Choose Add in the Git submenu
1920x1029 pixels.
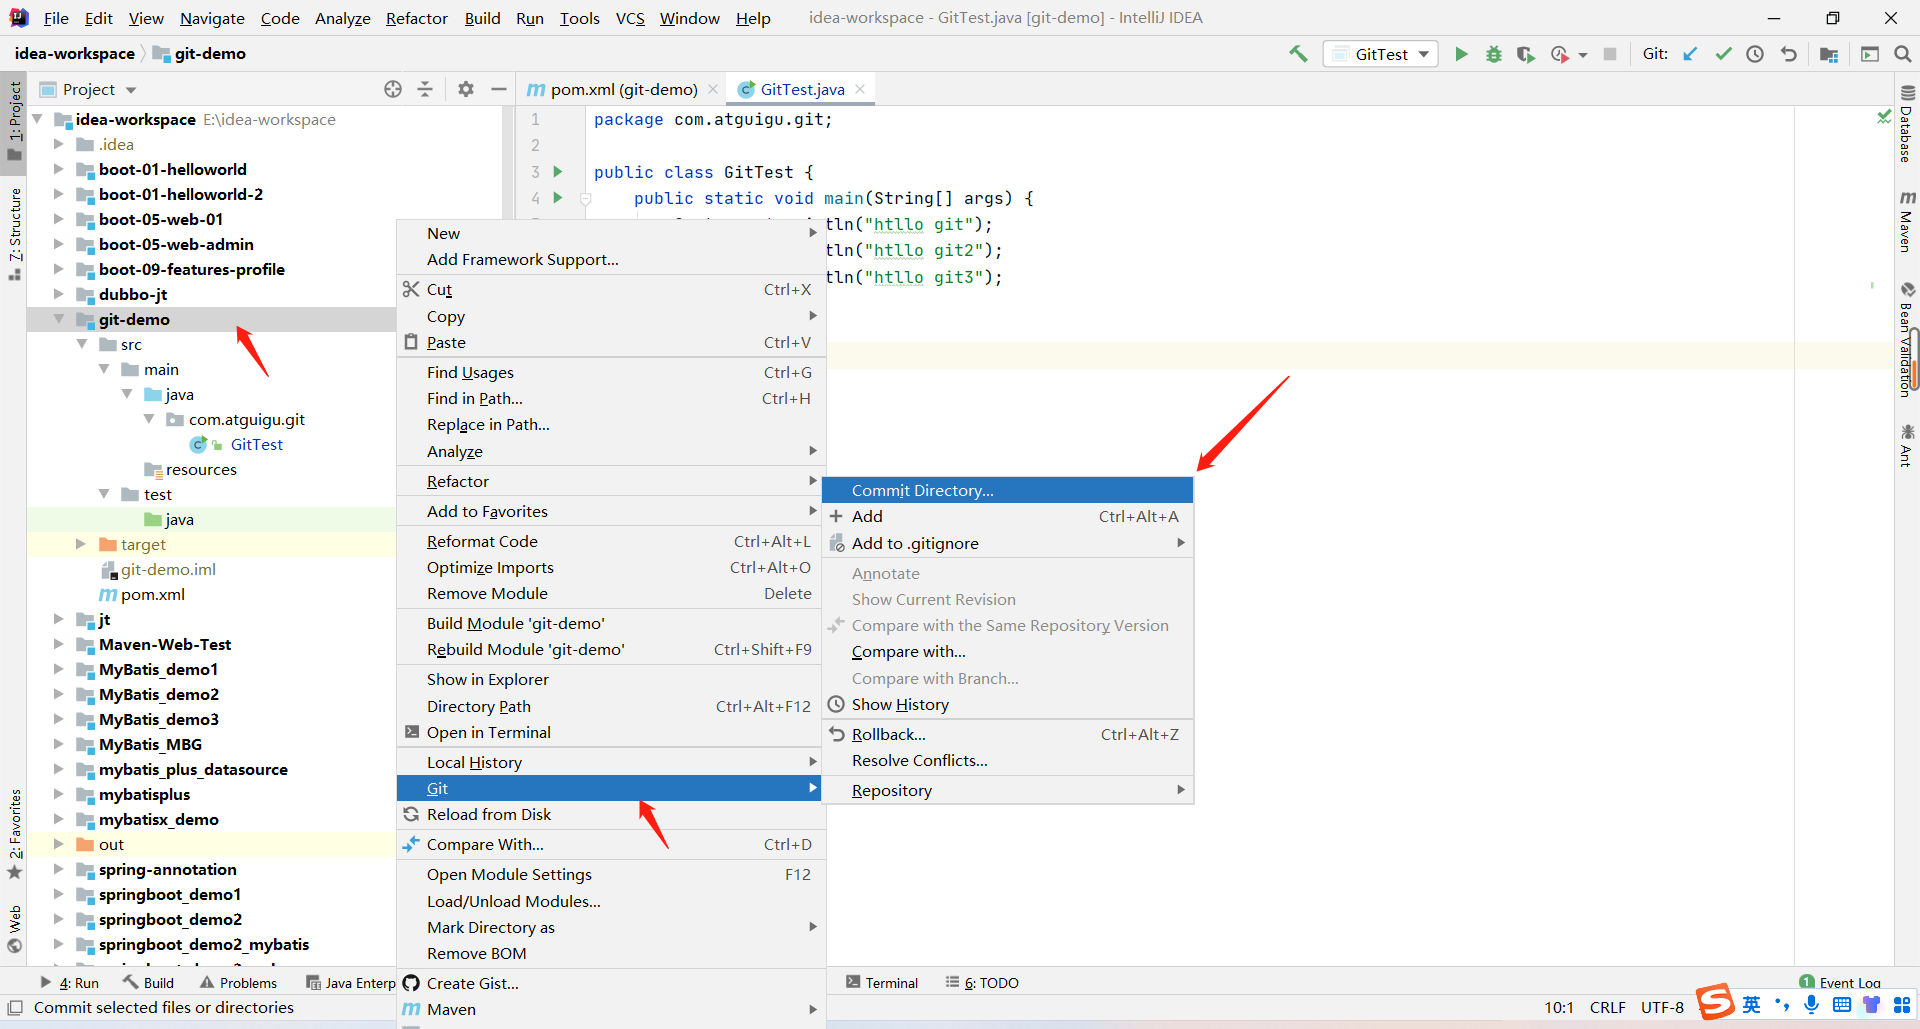(x=1008, y=516)
